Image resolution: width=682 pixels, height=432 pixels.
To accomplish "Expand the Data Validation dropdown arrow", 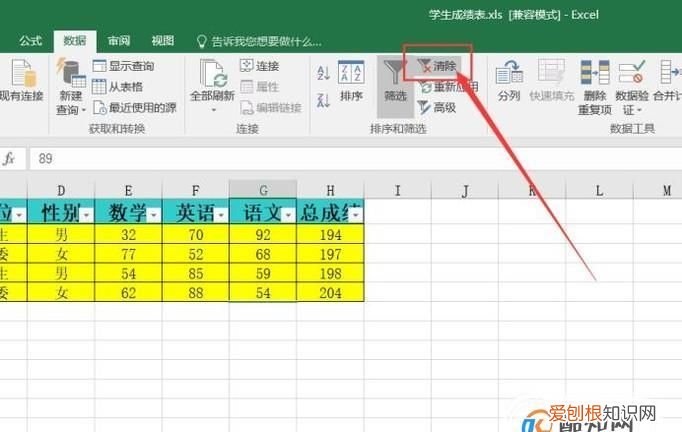I will point(639,111).
